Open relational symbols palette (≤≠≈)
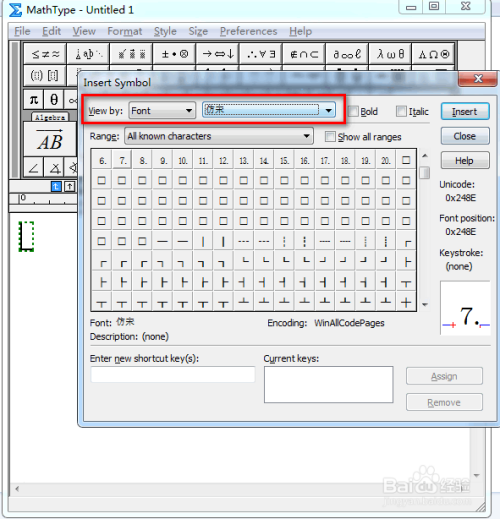The width and height of the screenshot is (500, 519). (x=45, y=53)
